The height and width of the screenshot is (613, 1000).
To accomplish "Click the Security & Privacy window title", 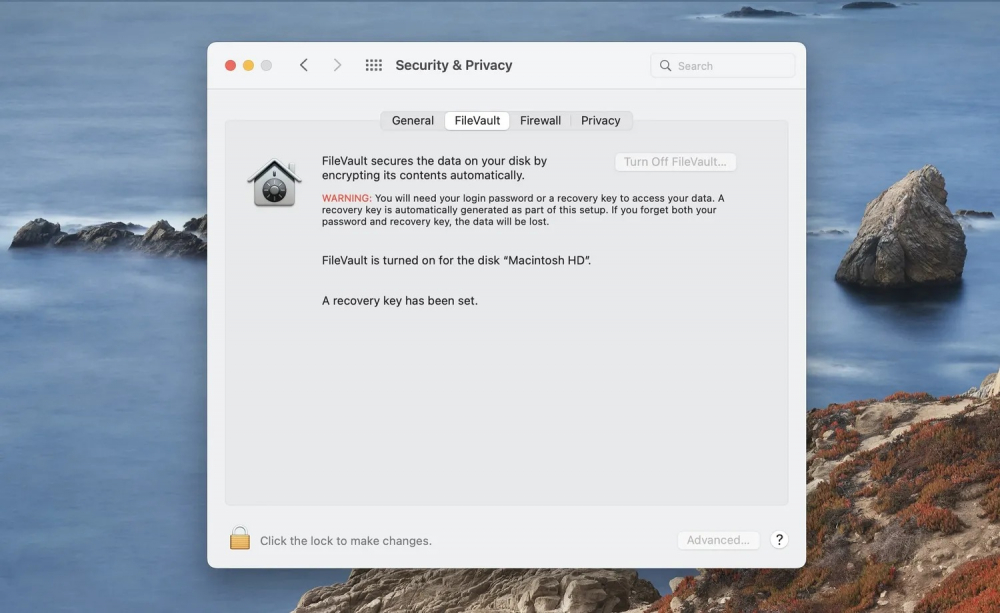I will click(x=453, y=65).
